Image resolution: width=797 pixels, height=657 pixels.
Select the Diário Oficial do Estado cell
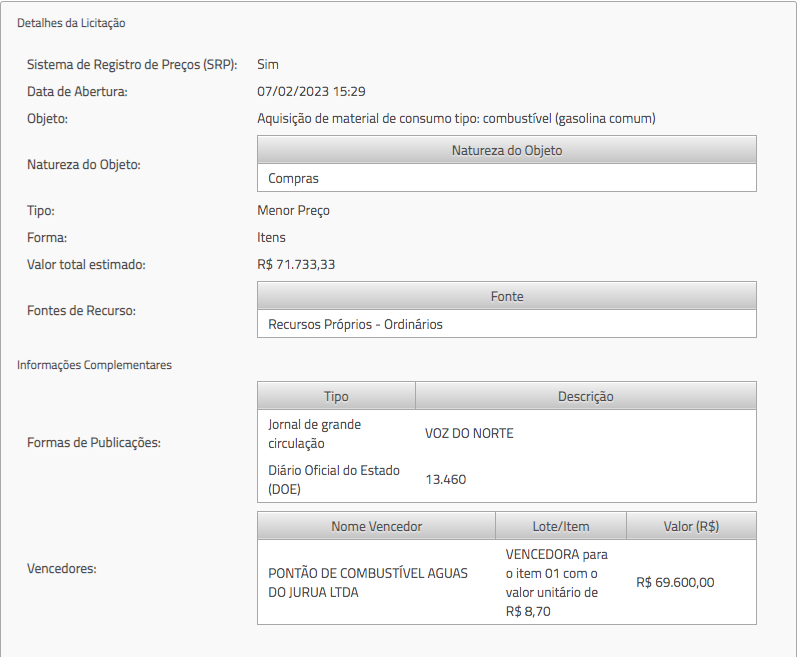[x=320, y=479]
